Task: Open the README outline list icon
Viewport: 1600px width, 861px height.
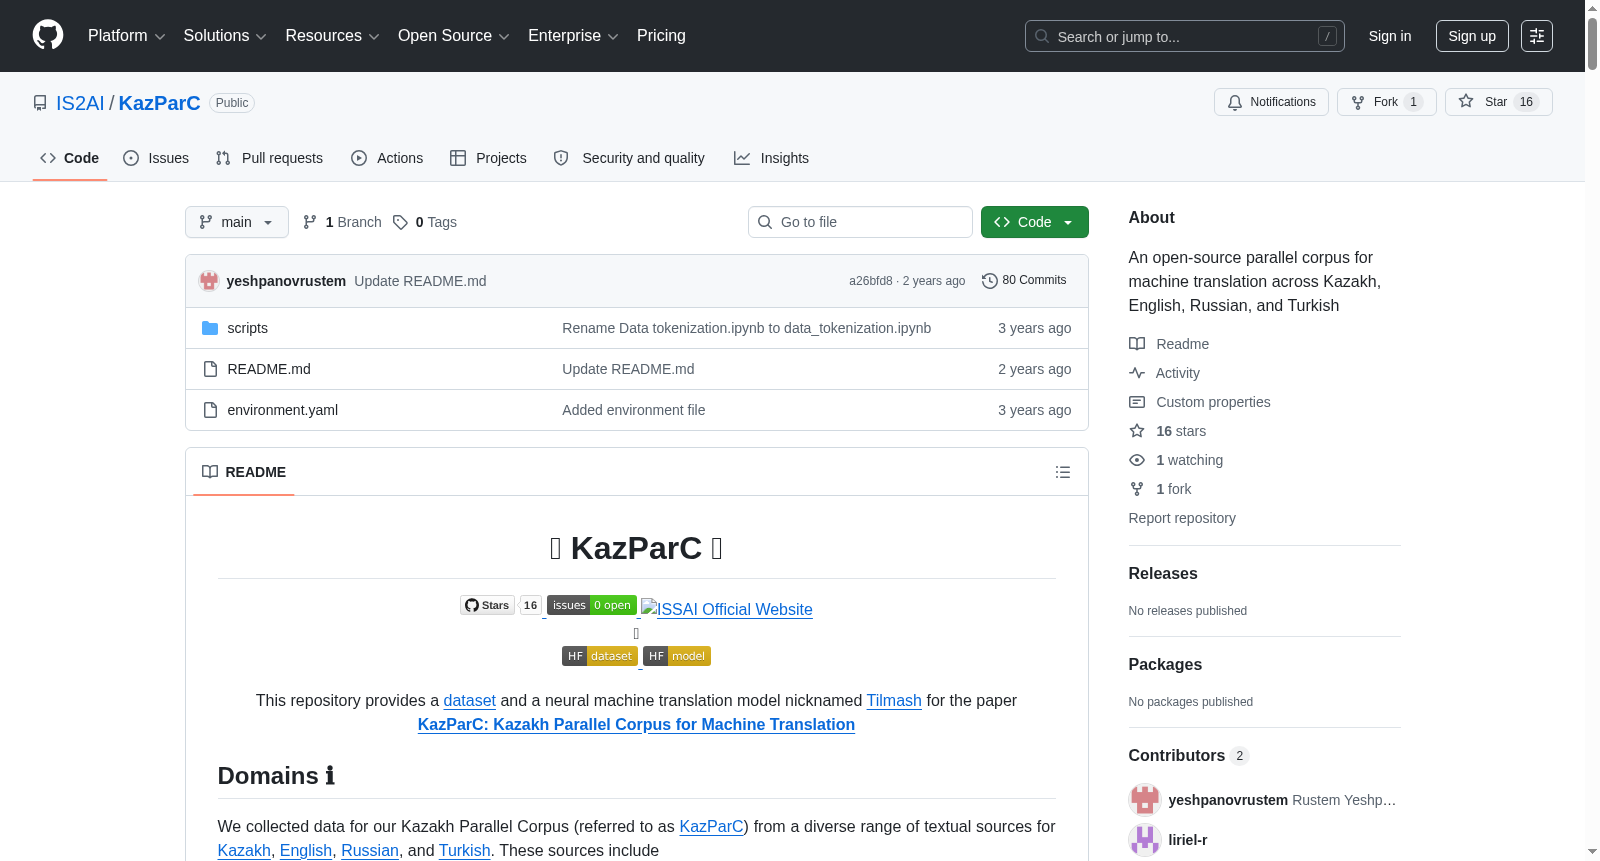Action: (x=1063, y=472)
